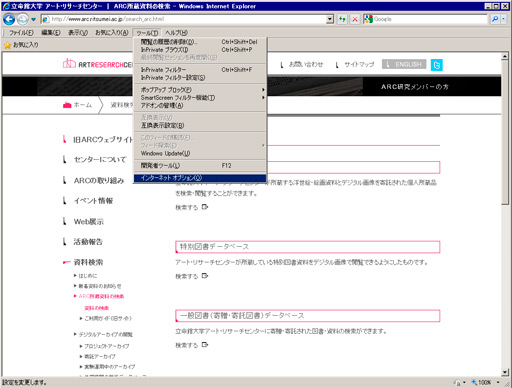This screenshot has width=512, height=388.
Task: Open the ヘルプ(H) menu
Action: (x=176, y=33)
